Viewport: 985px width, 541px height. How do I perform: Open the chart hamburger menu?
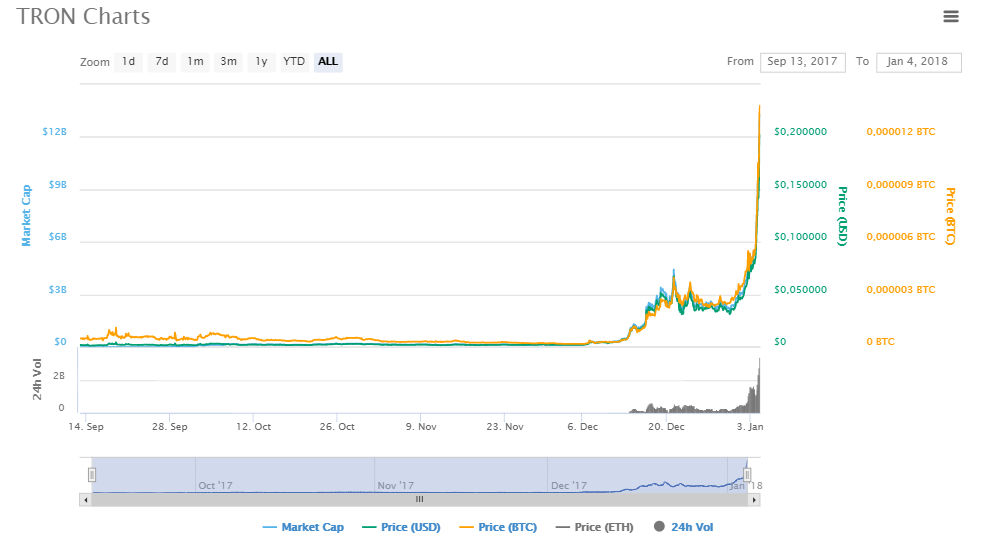(950, 16)
